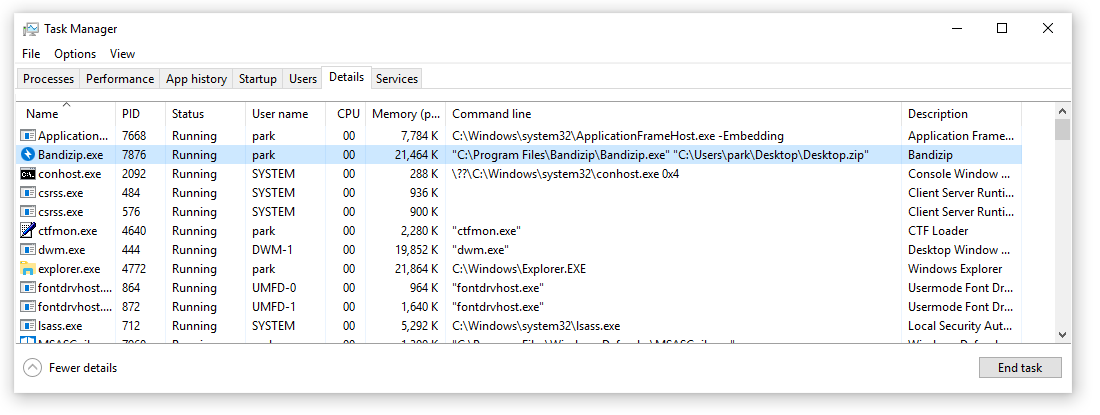The image size is (1100, 415).
Task: Click the ApplicationFrameHost process icon
Action: click(x=28, y=136)
